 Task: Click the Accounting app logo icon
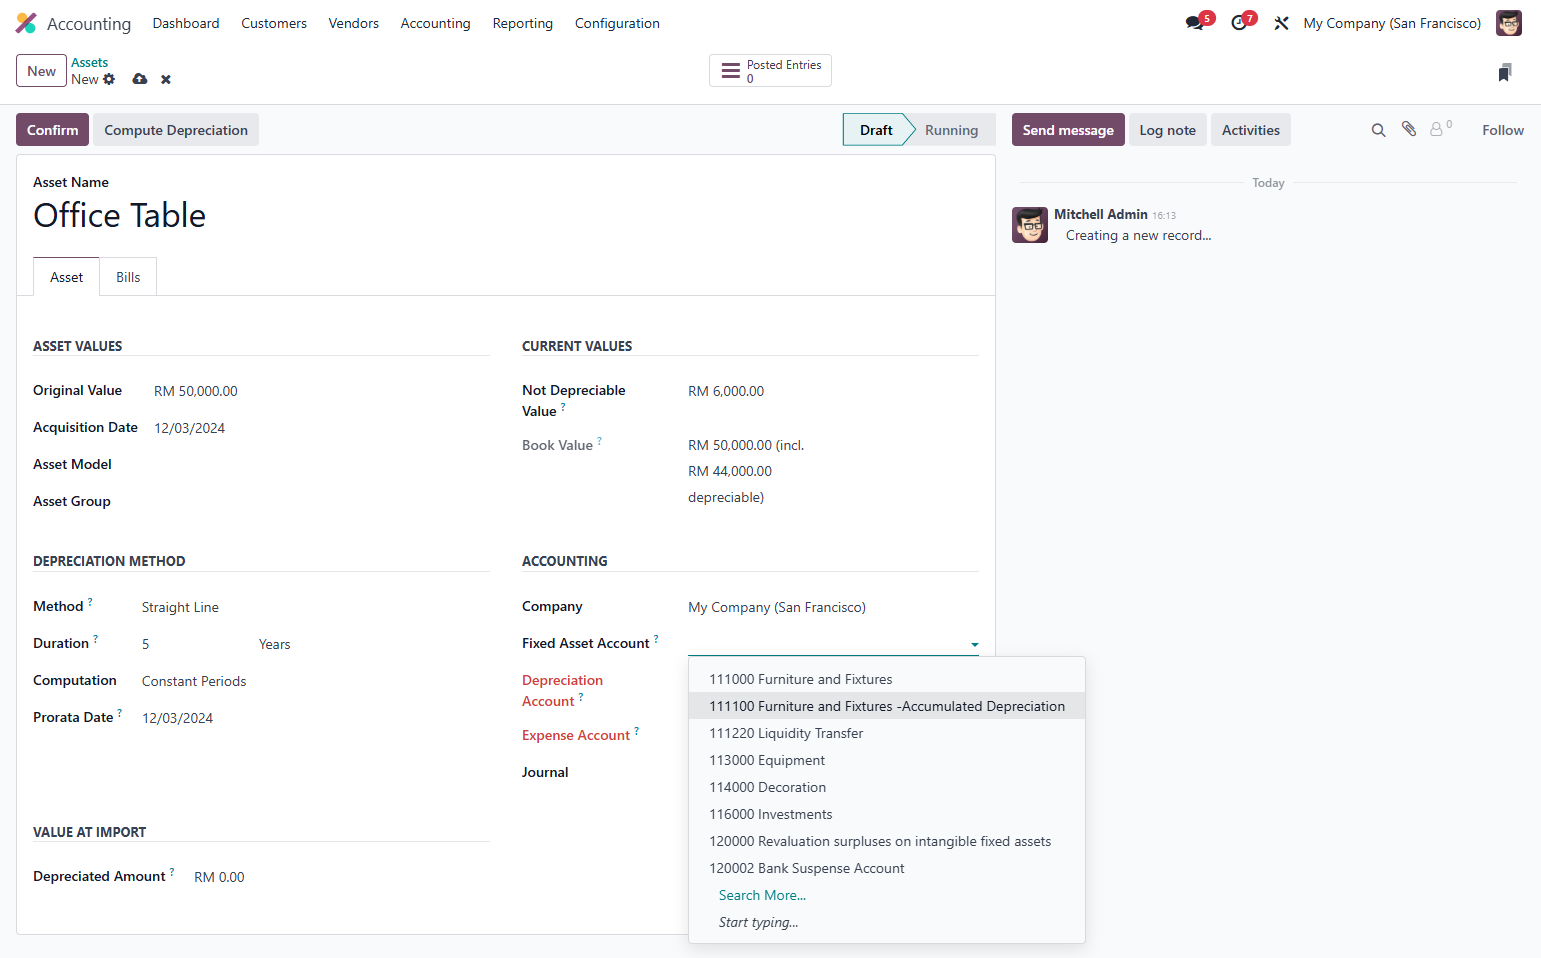(26, 23)
